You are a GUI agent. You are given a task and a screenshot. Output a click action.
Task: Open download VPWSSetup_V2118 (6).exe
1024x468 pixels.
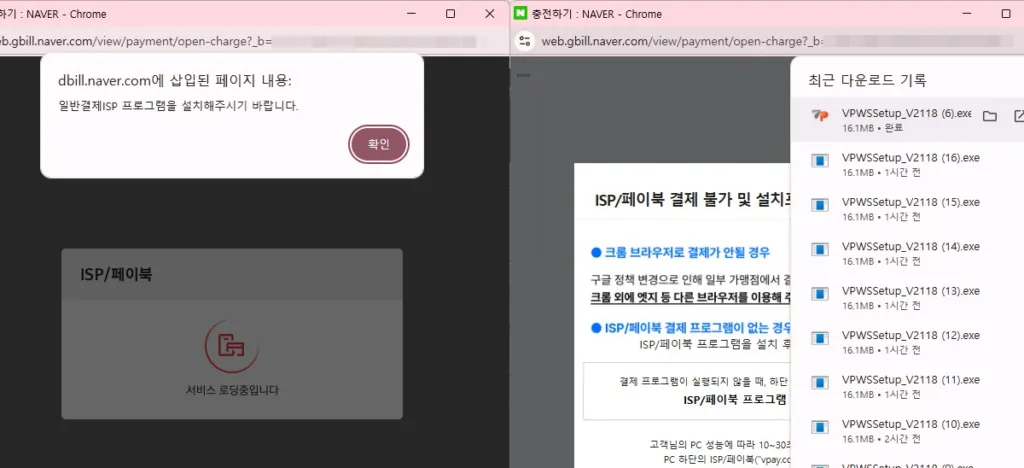coord(906,113)
